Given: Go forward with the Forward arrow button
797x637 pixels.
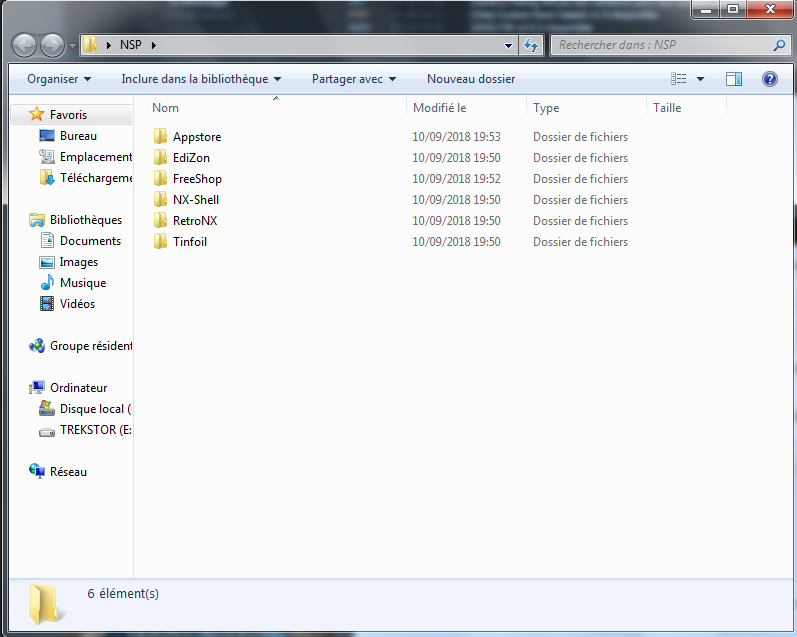Looking at the screenshot, I should point(52,46).
